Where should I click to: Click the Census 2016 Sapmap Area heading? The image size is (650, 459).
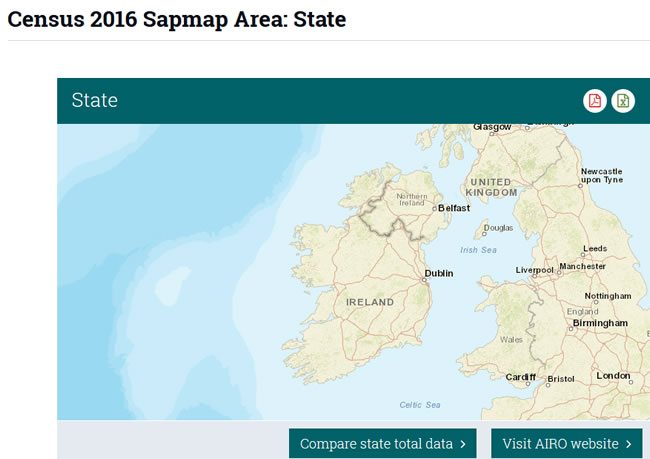pos(177,19)
